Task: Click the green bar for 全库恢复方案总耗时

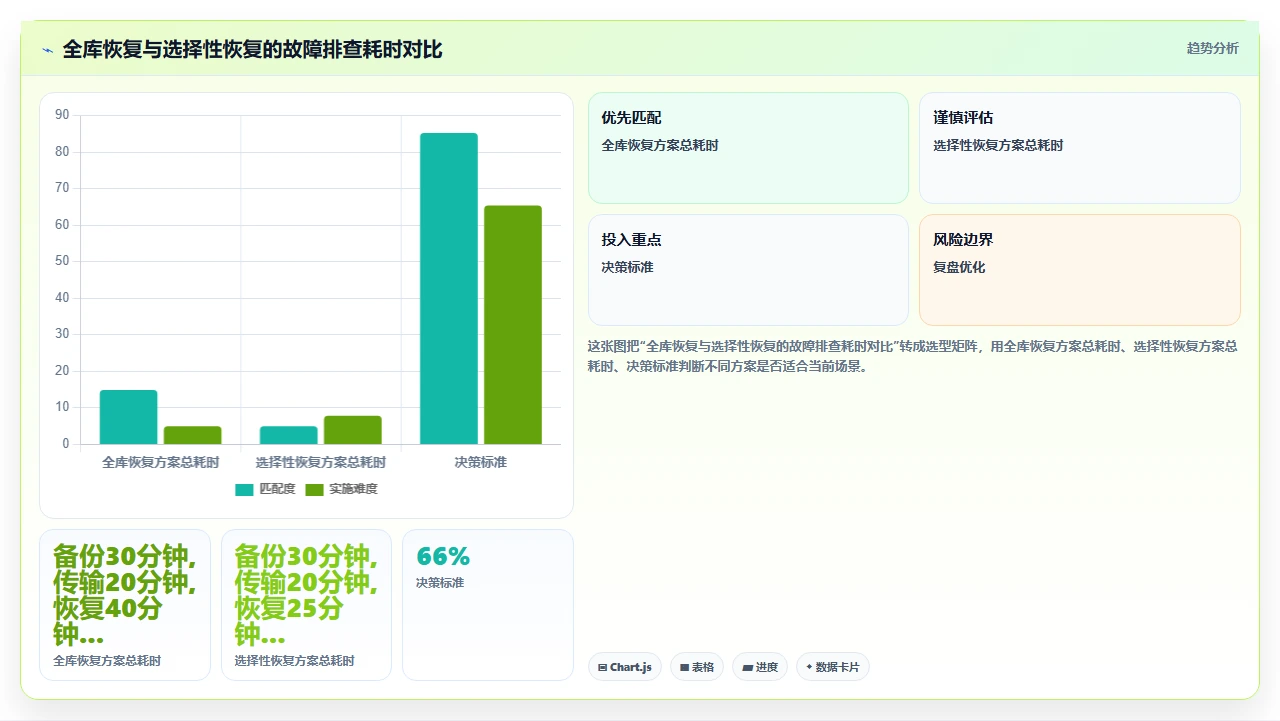Action: pos(192,435)
